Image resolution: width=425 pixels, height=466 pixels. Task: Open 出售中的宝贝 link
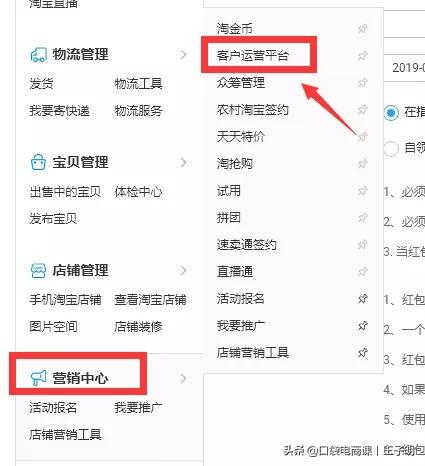[x=65, y=192]
